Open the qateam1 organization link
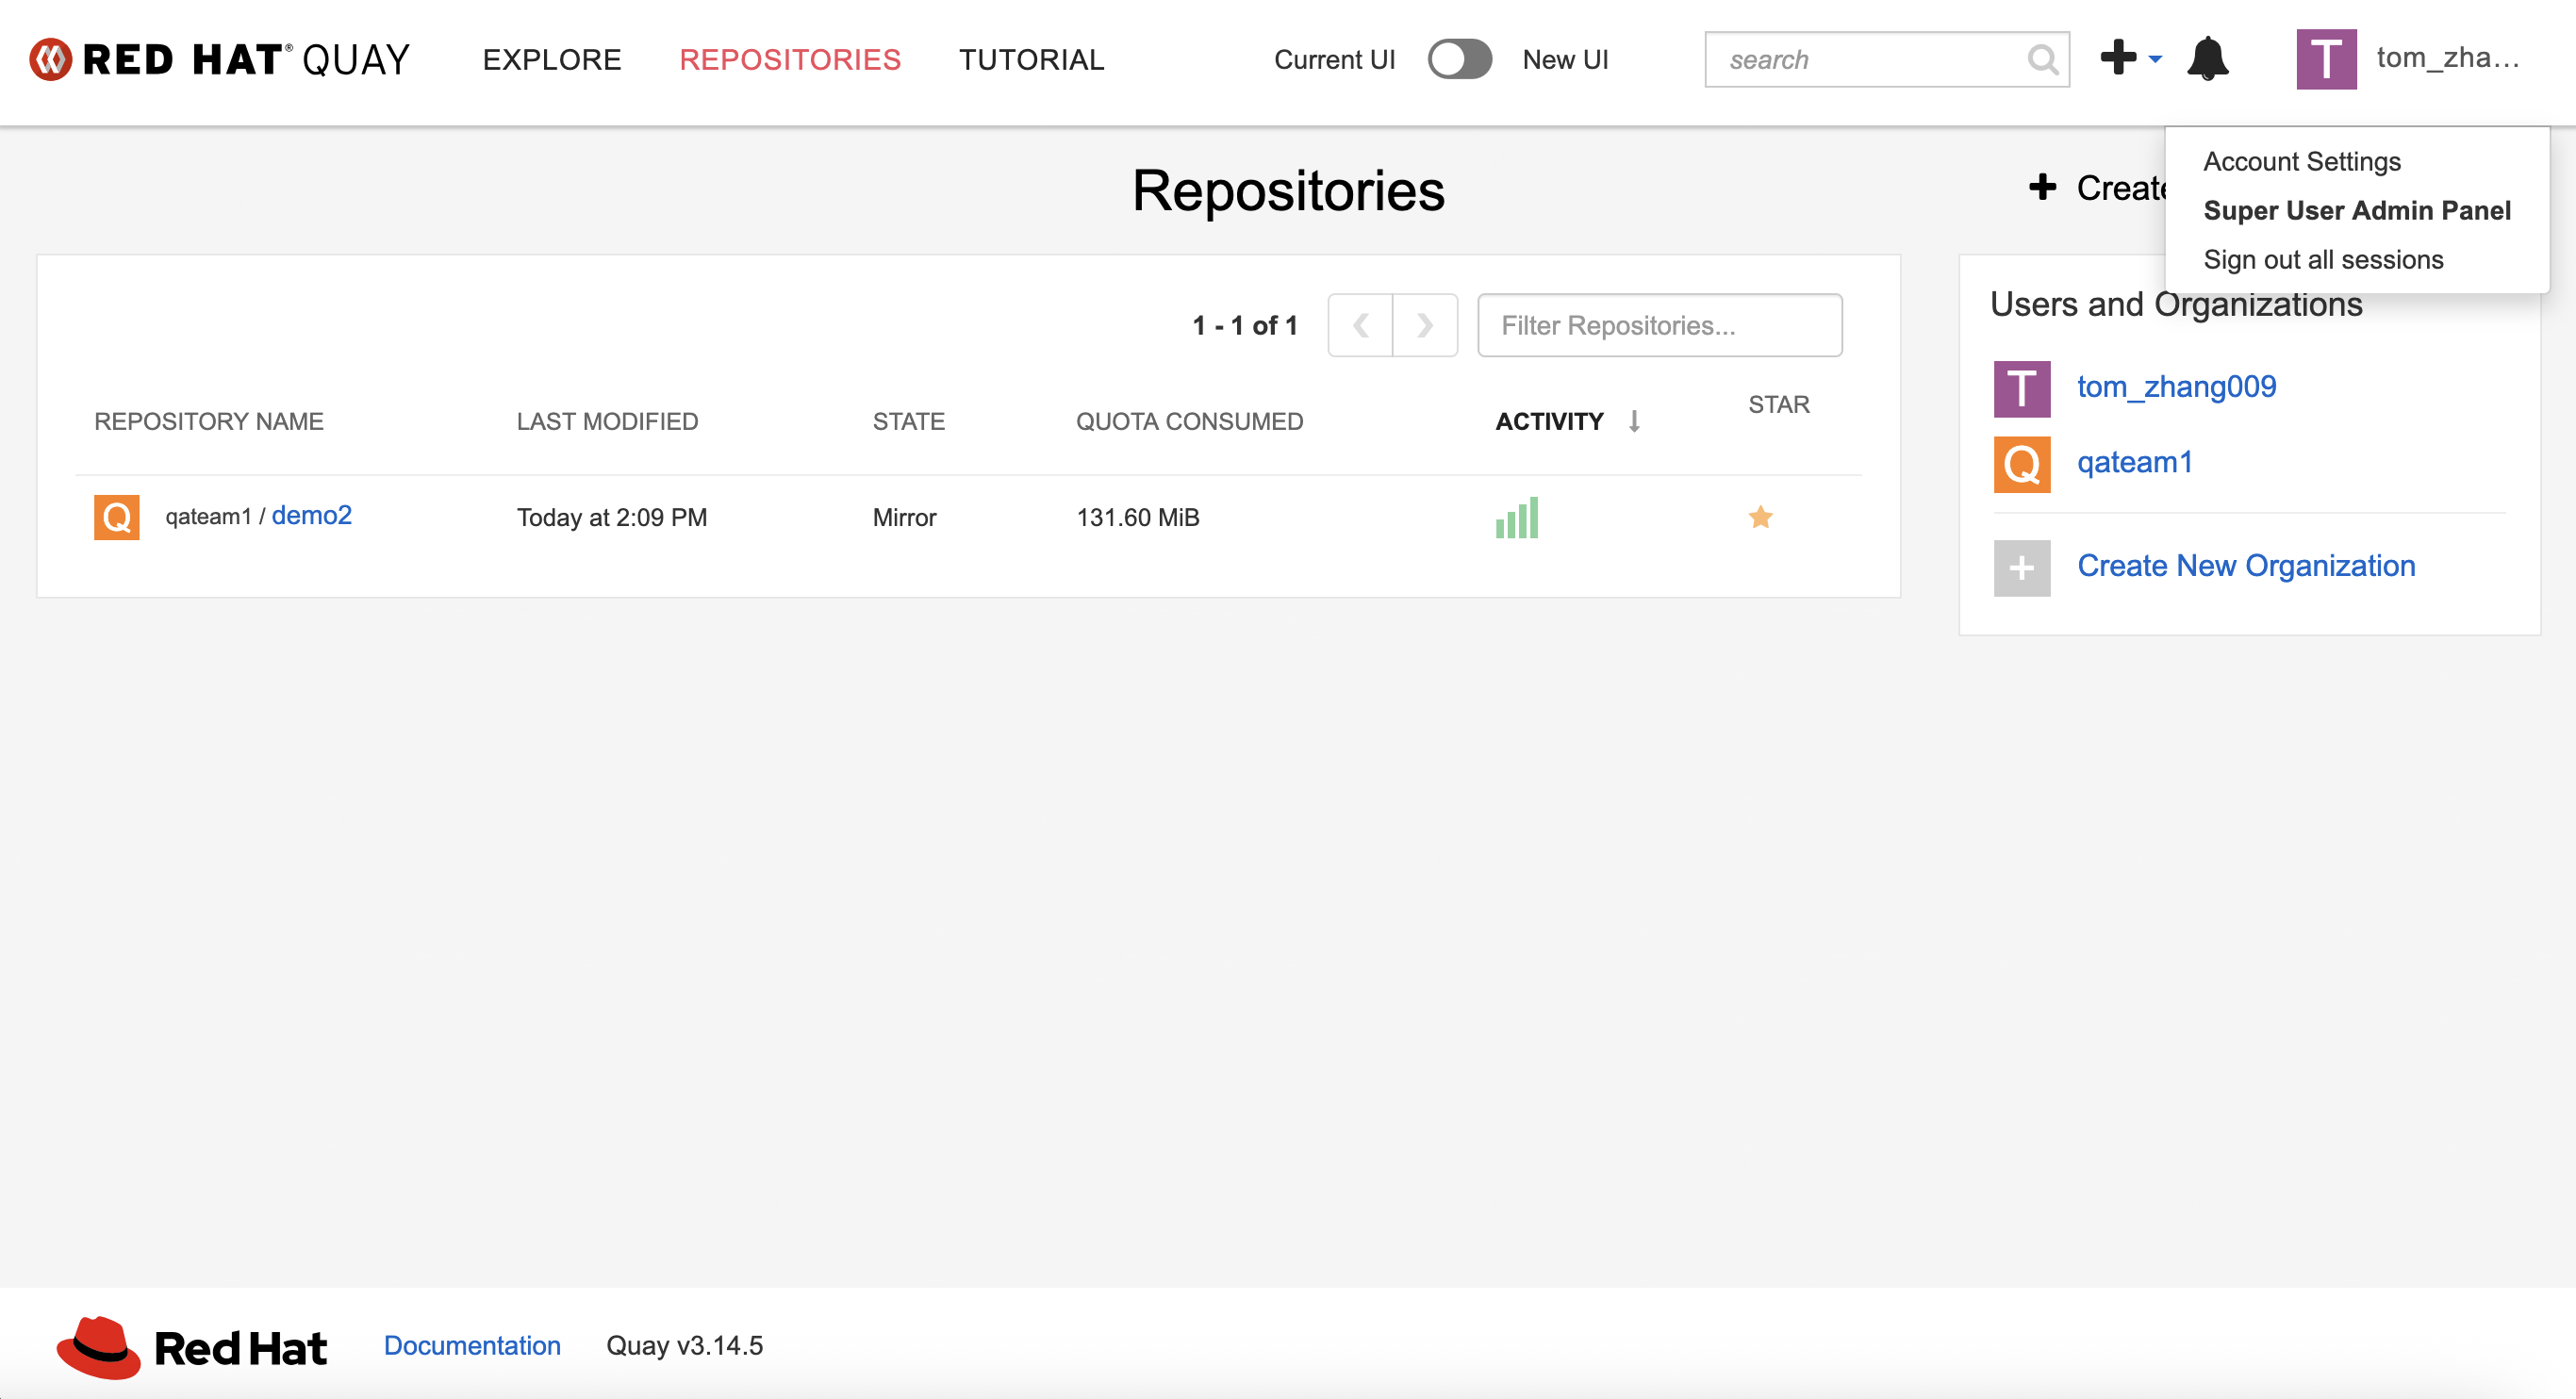Image resolution: width=2576 pixels, height=1399 pixels. (2134, 462)
